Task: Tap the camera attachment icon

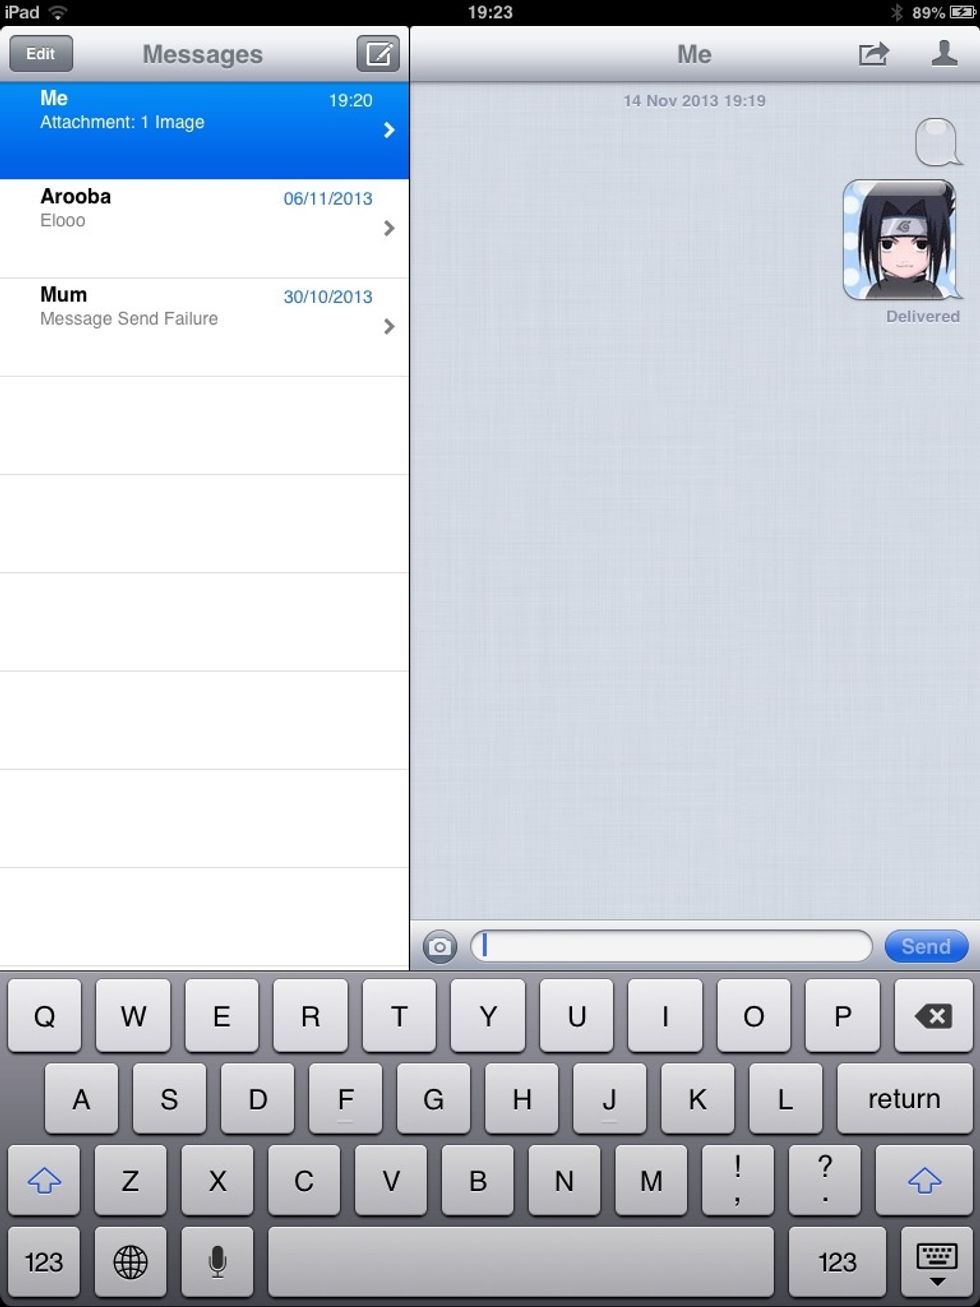Action: point(440,946)
